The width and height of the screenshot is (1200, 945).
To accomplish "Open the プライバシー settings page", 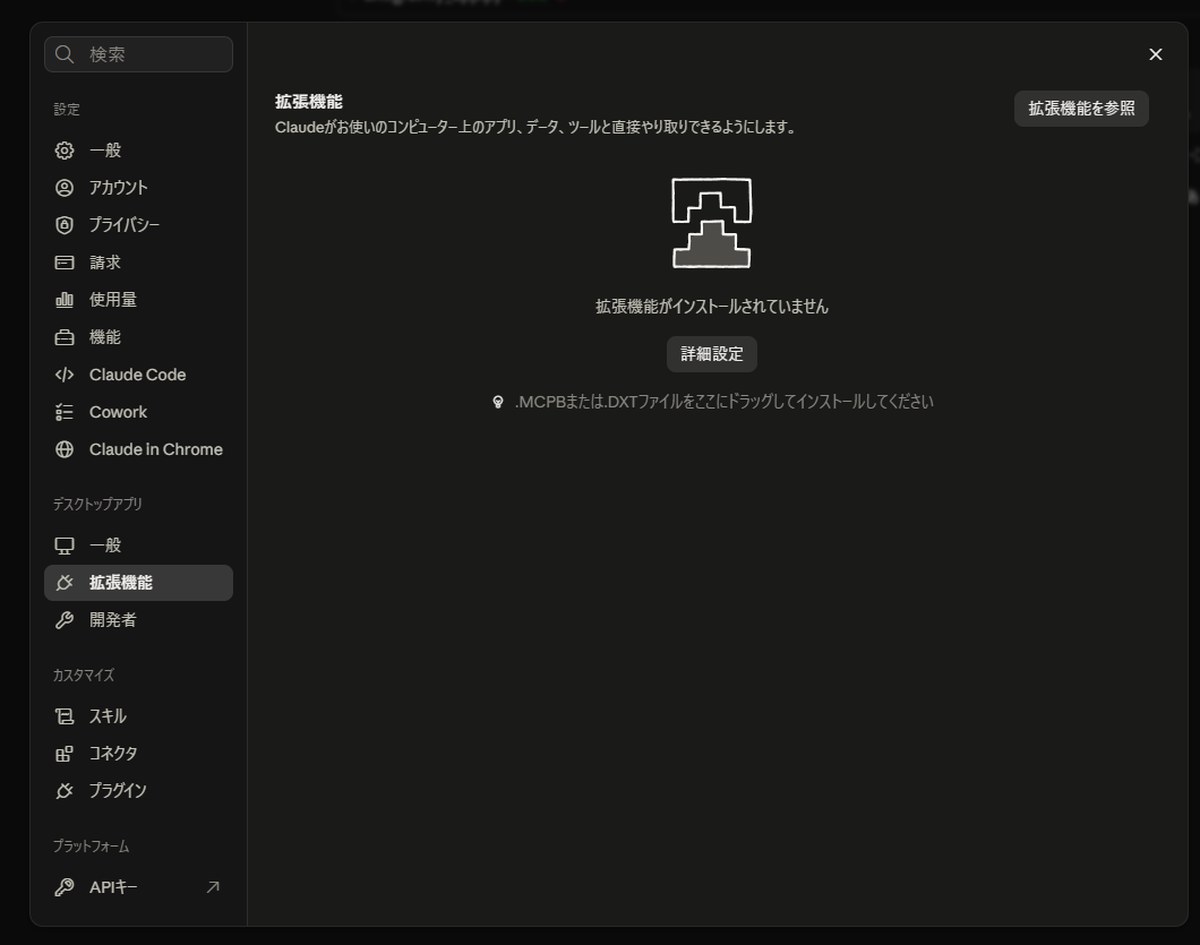I will point(139,225).
